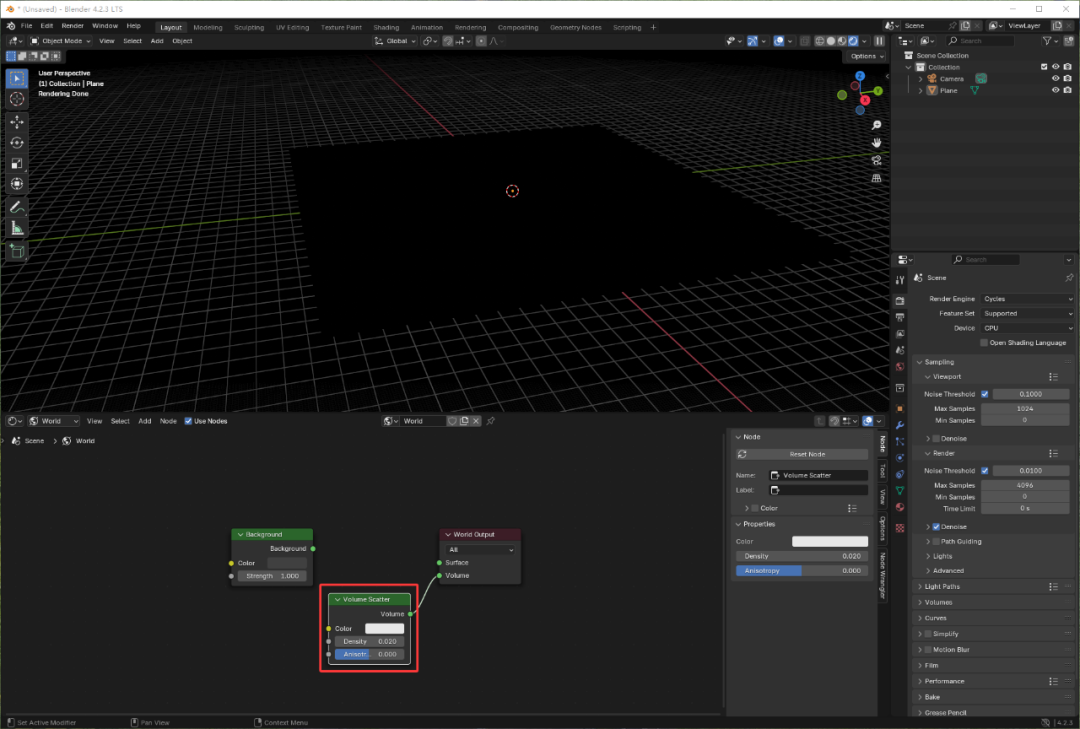This screenshot has width=1080, height=729.
Task: Open World Output target All dropdown
Action: (481, 550)
